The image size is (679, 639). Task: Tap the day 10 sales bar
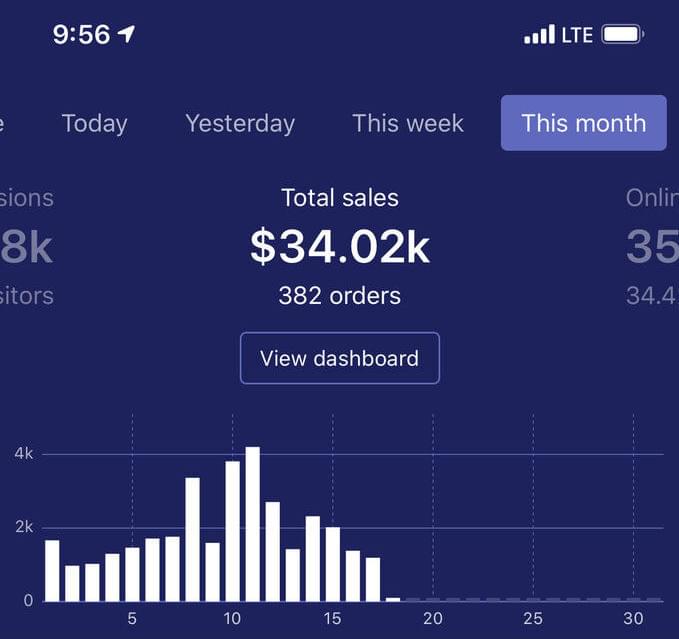(x=233, y=531)
